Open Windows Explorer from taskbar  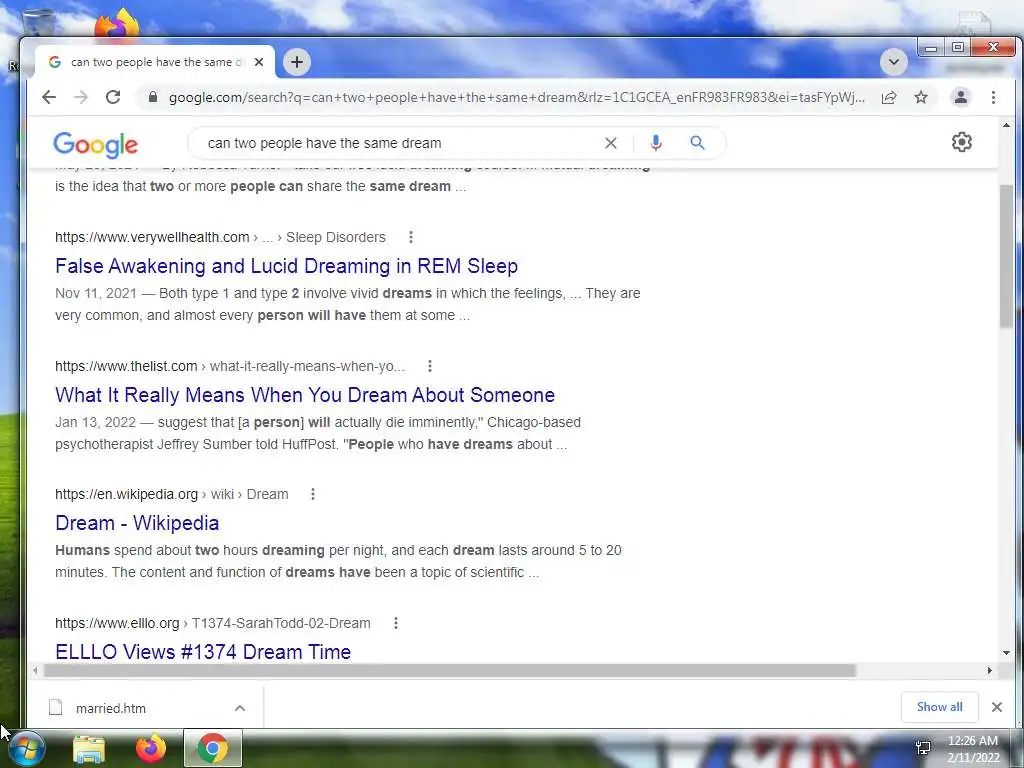(89, 748)
